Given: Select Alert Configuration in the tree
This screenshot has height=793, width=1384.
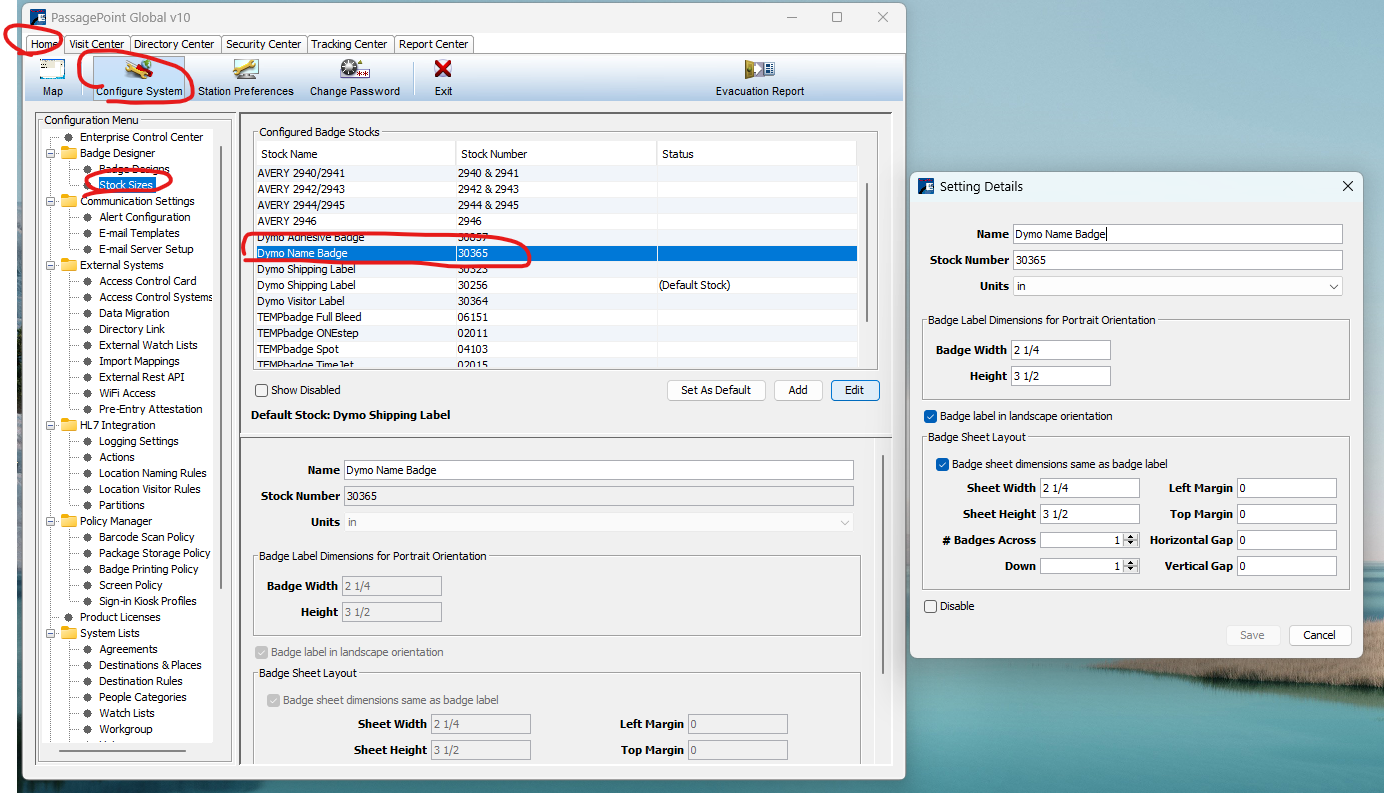Looking at the screenshot, I should 144,217.
